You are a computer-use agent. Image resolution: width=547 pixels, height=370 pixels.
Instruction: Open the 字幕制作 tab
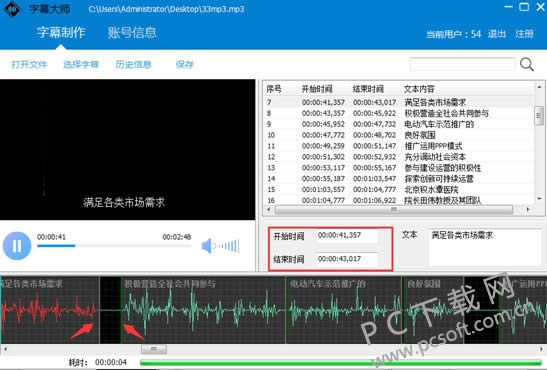click(x=61, y=32)
